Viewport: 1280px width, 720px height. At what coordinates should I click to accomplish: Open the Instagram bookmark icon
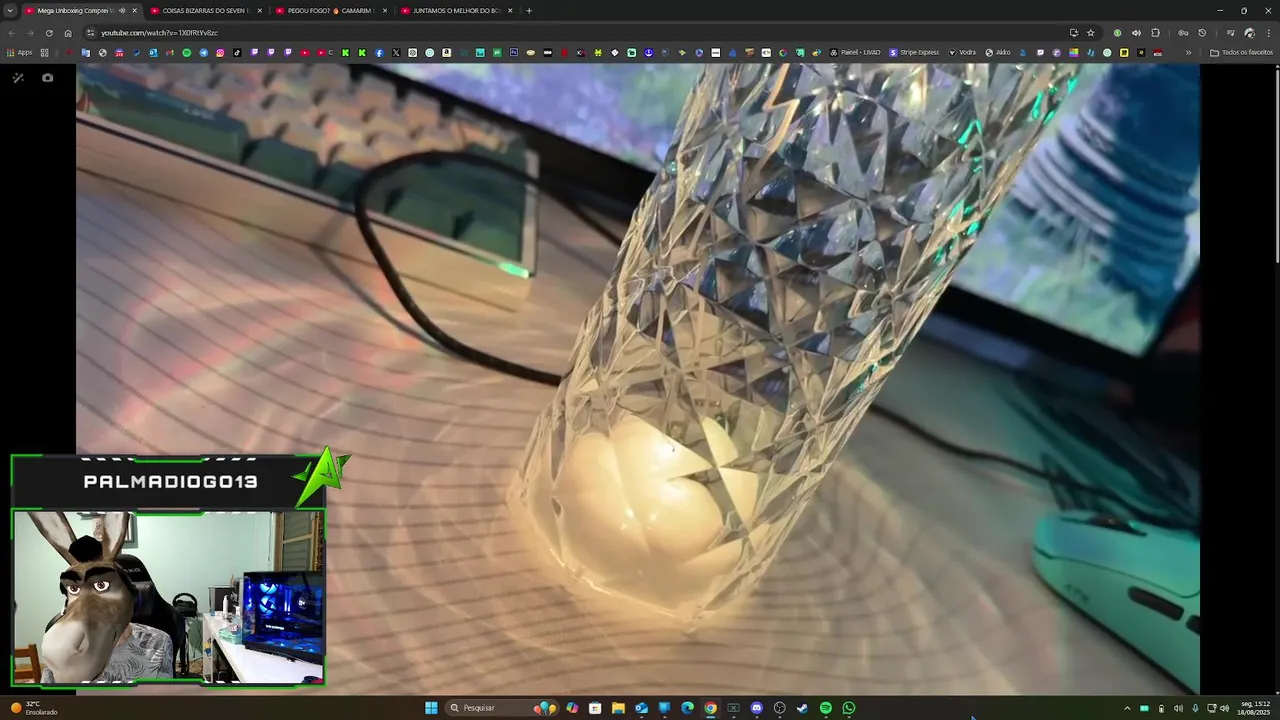pos(220,52)
